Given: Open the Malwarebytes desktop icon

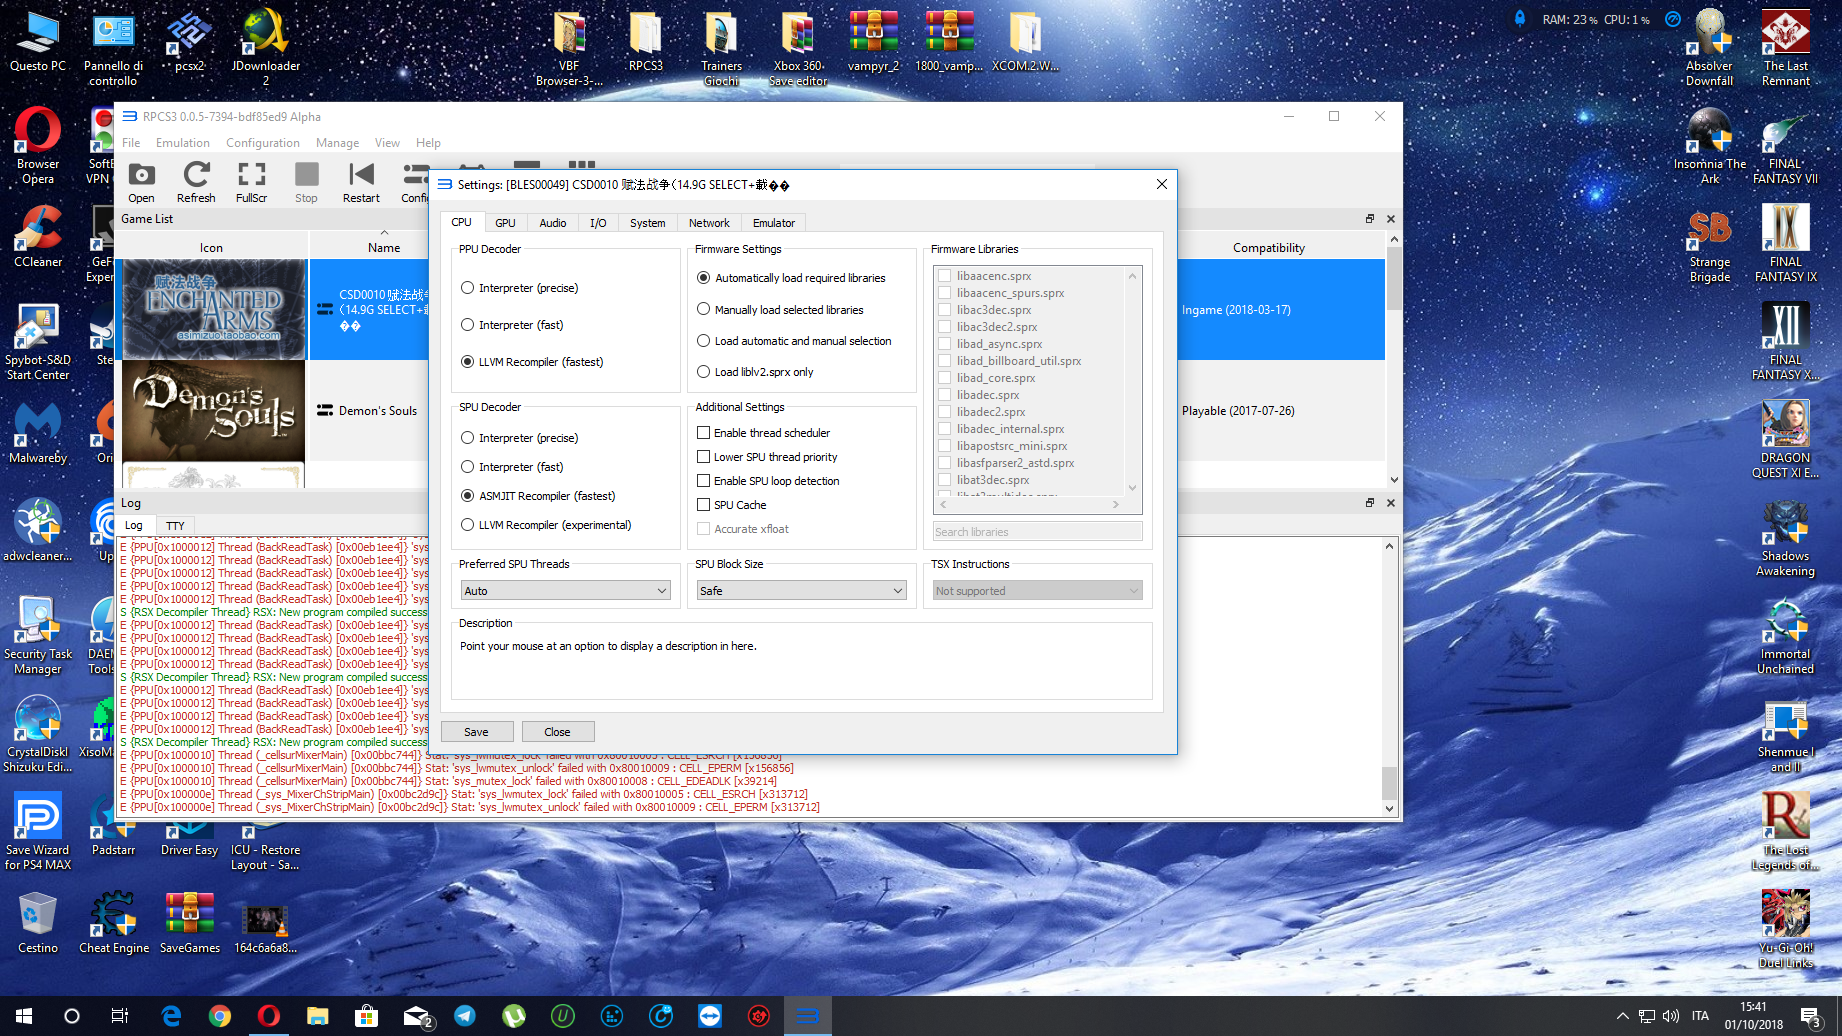Looking at the screenshot, I should click(38, 432).
